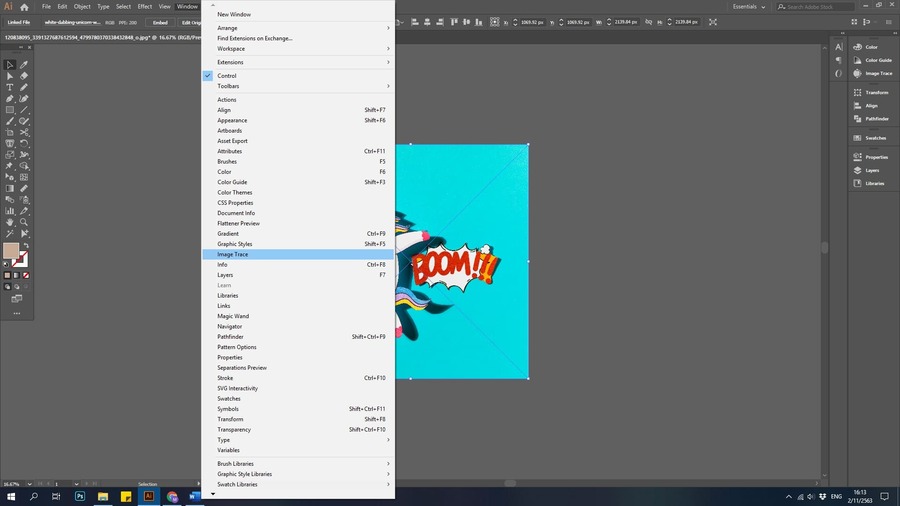This screenshot has height=506, width=900.
Task: Click the BOOM!!! image on artboard
Action: tap(455, 267)
